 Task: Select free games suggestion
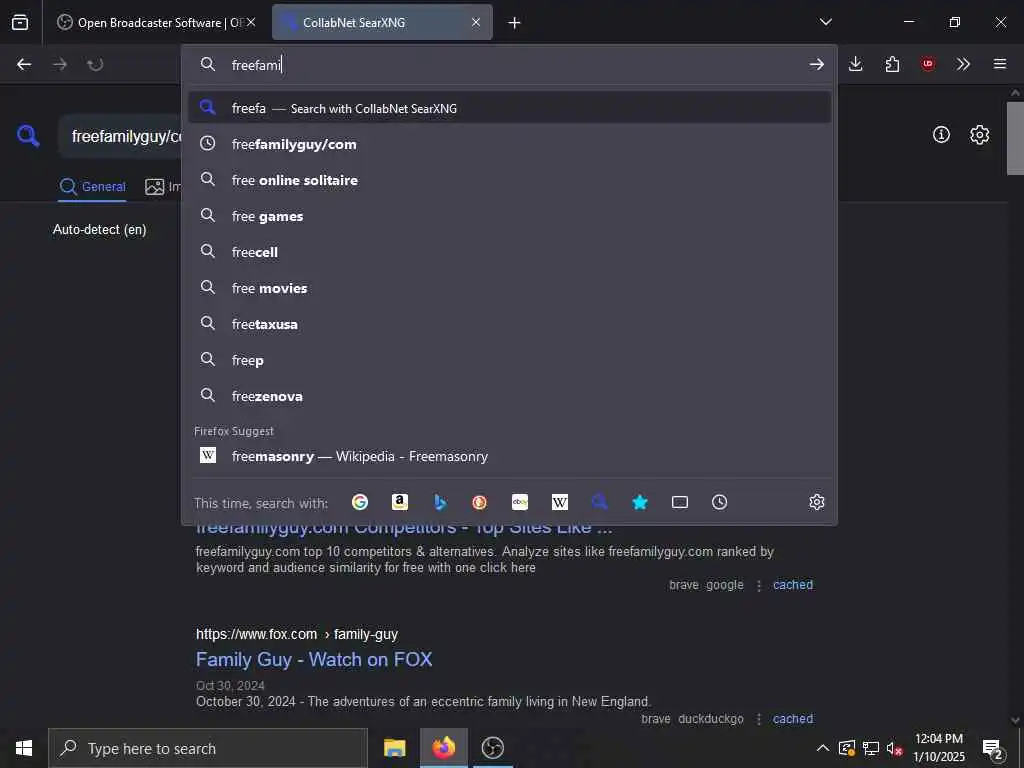click(x=509, y=216)
